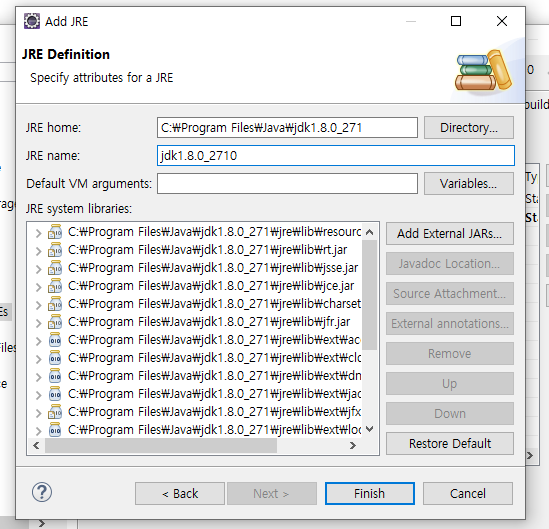Select the row ending in lib\jsse.jar
Viewport: 549px width, 529px height.
[213, 268]
